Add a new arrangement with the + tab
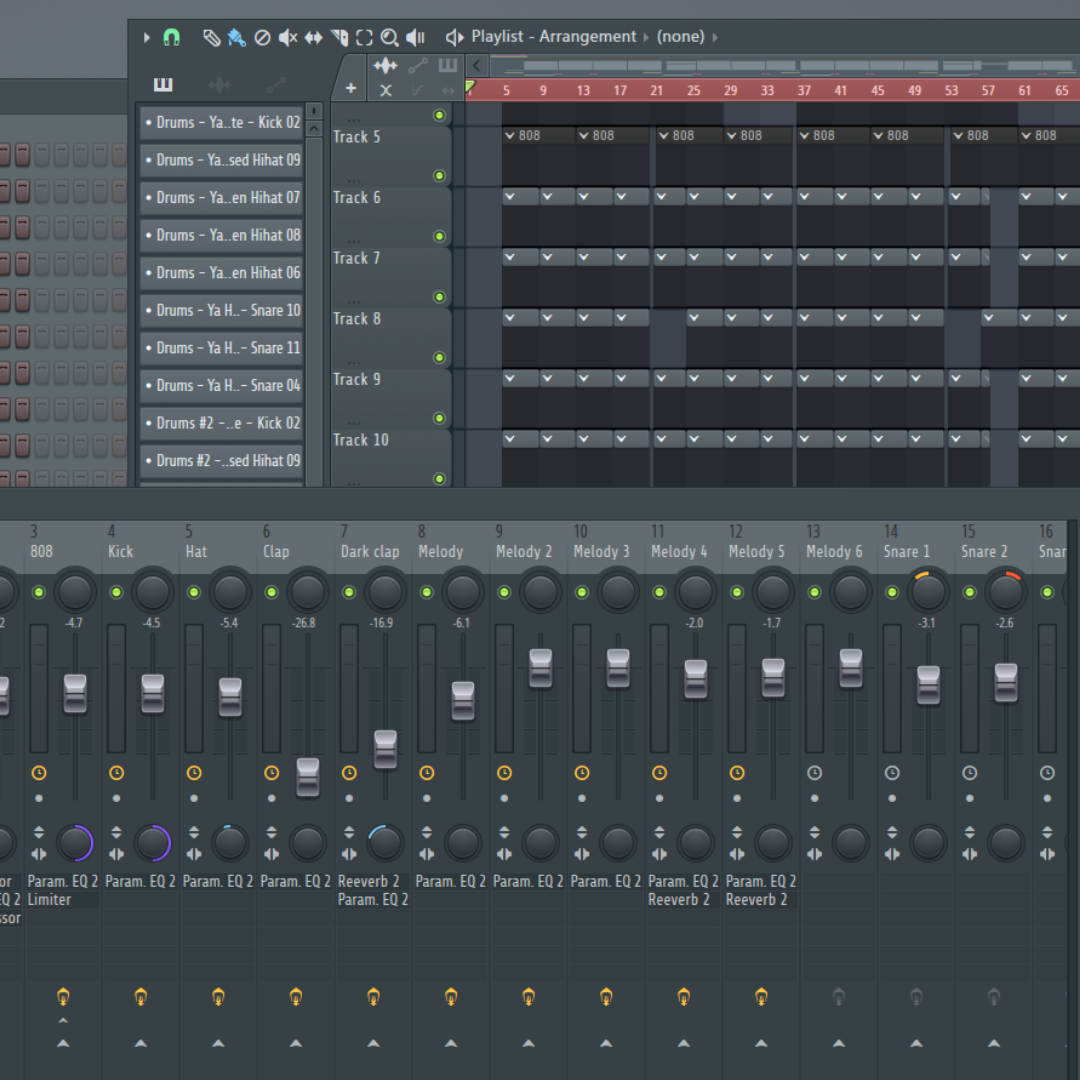 (x=350, y=88)
